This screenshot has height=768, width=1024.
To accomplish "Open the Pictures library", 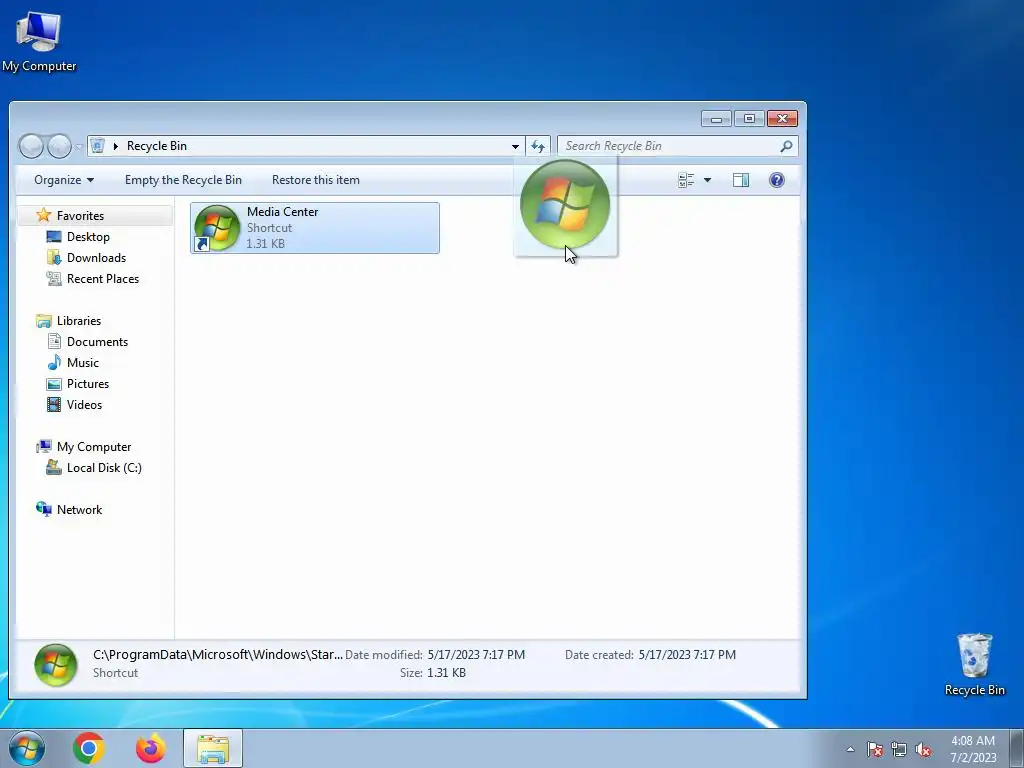I will point(88,384).
